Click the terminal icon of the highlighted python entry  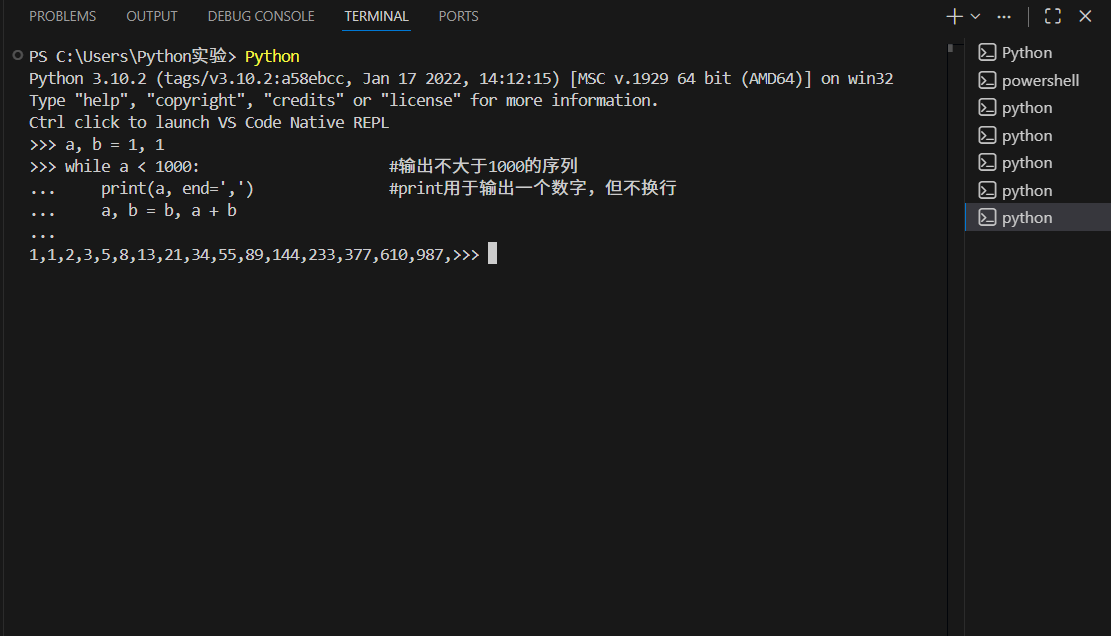coord(987,217)
